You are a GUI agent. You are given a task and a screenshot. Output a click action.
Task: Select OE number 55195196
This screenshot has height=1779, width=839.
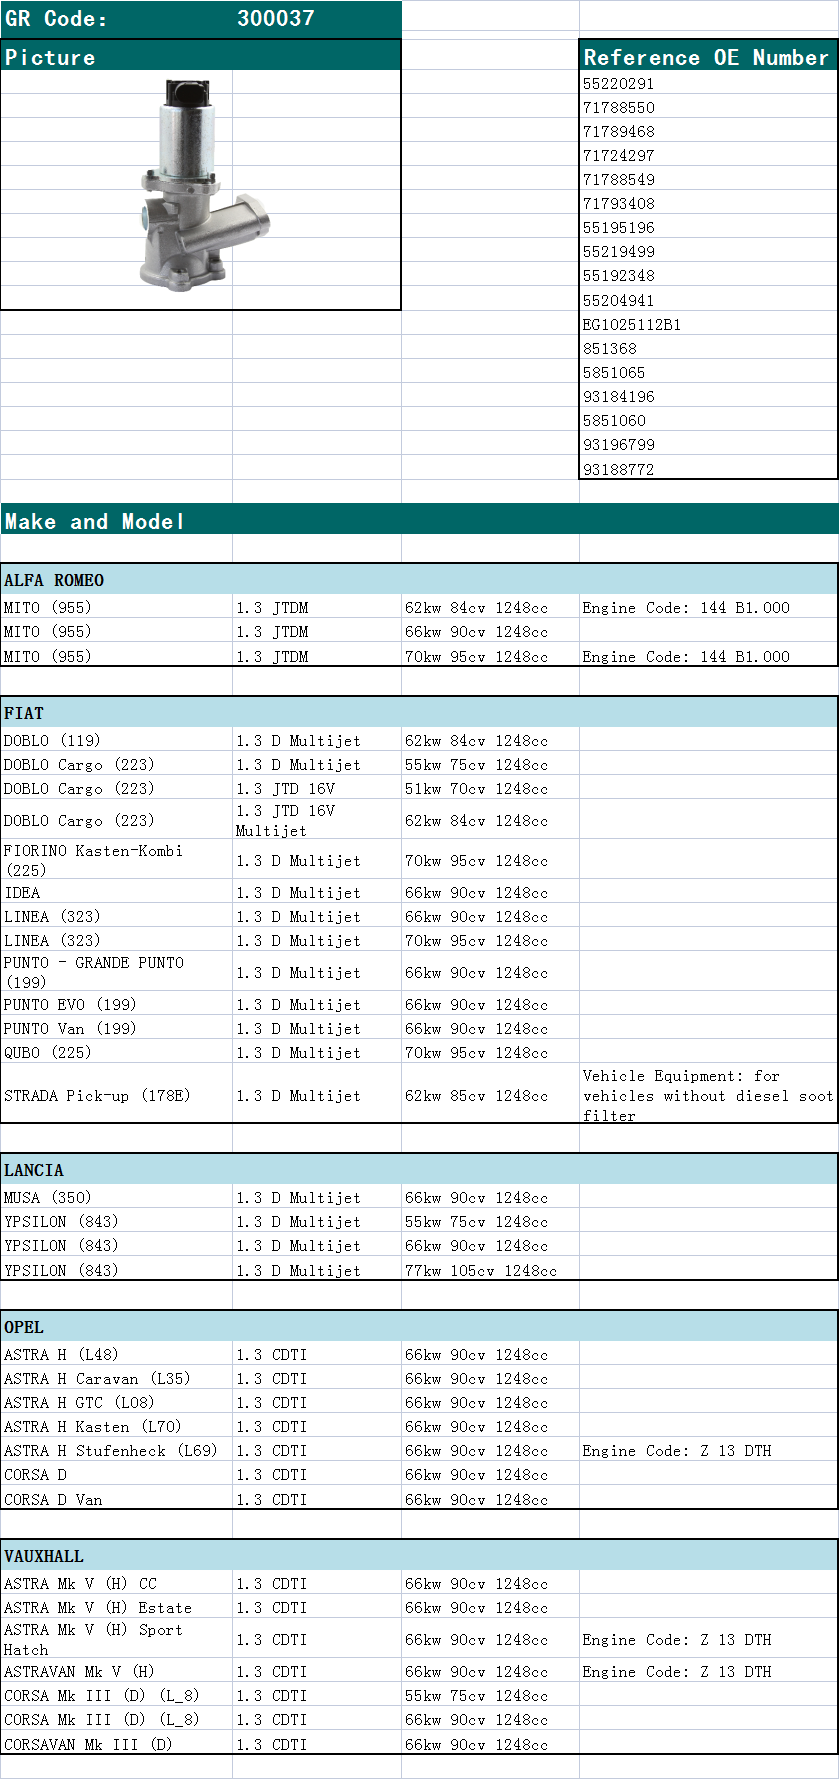(x=708, y=227)
